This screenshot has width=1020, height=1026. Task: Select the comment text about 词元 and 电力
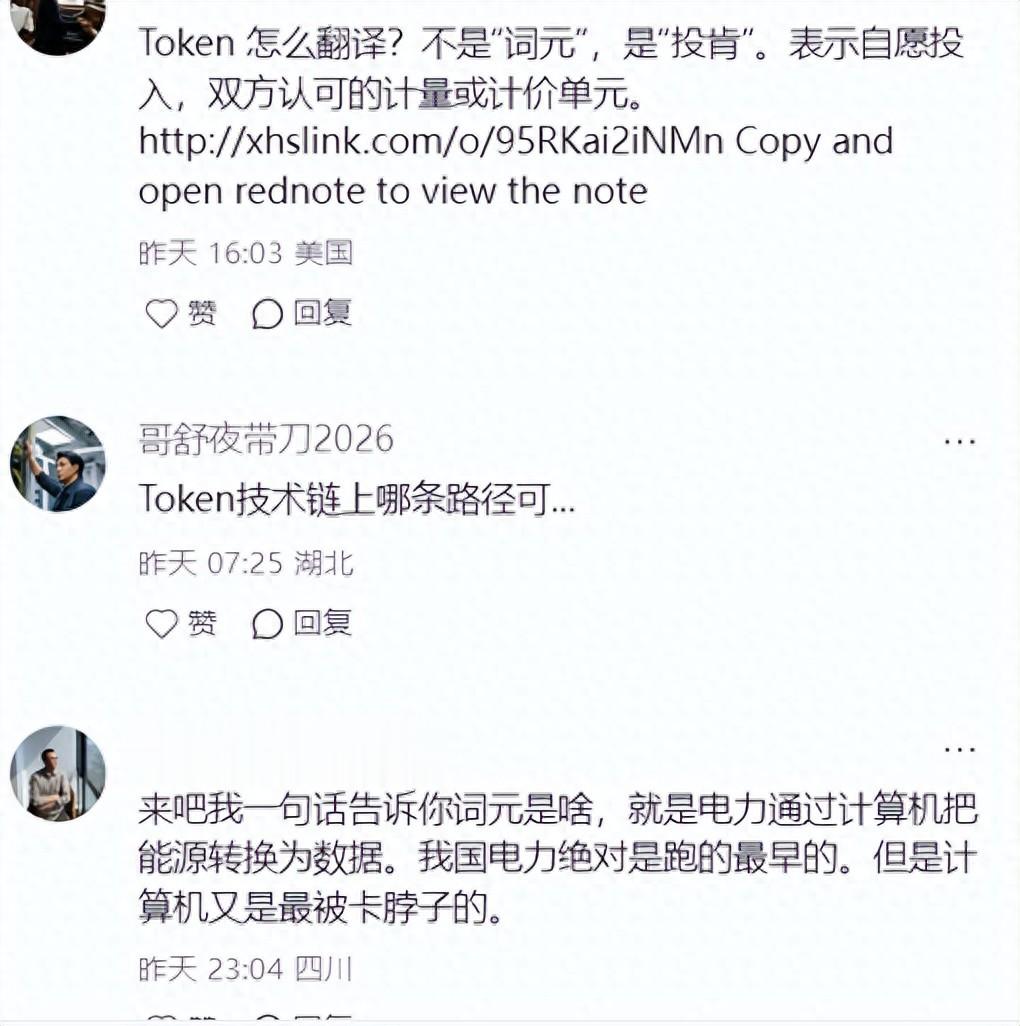pos(557,858)
